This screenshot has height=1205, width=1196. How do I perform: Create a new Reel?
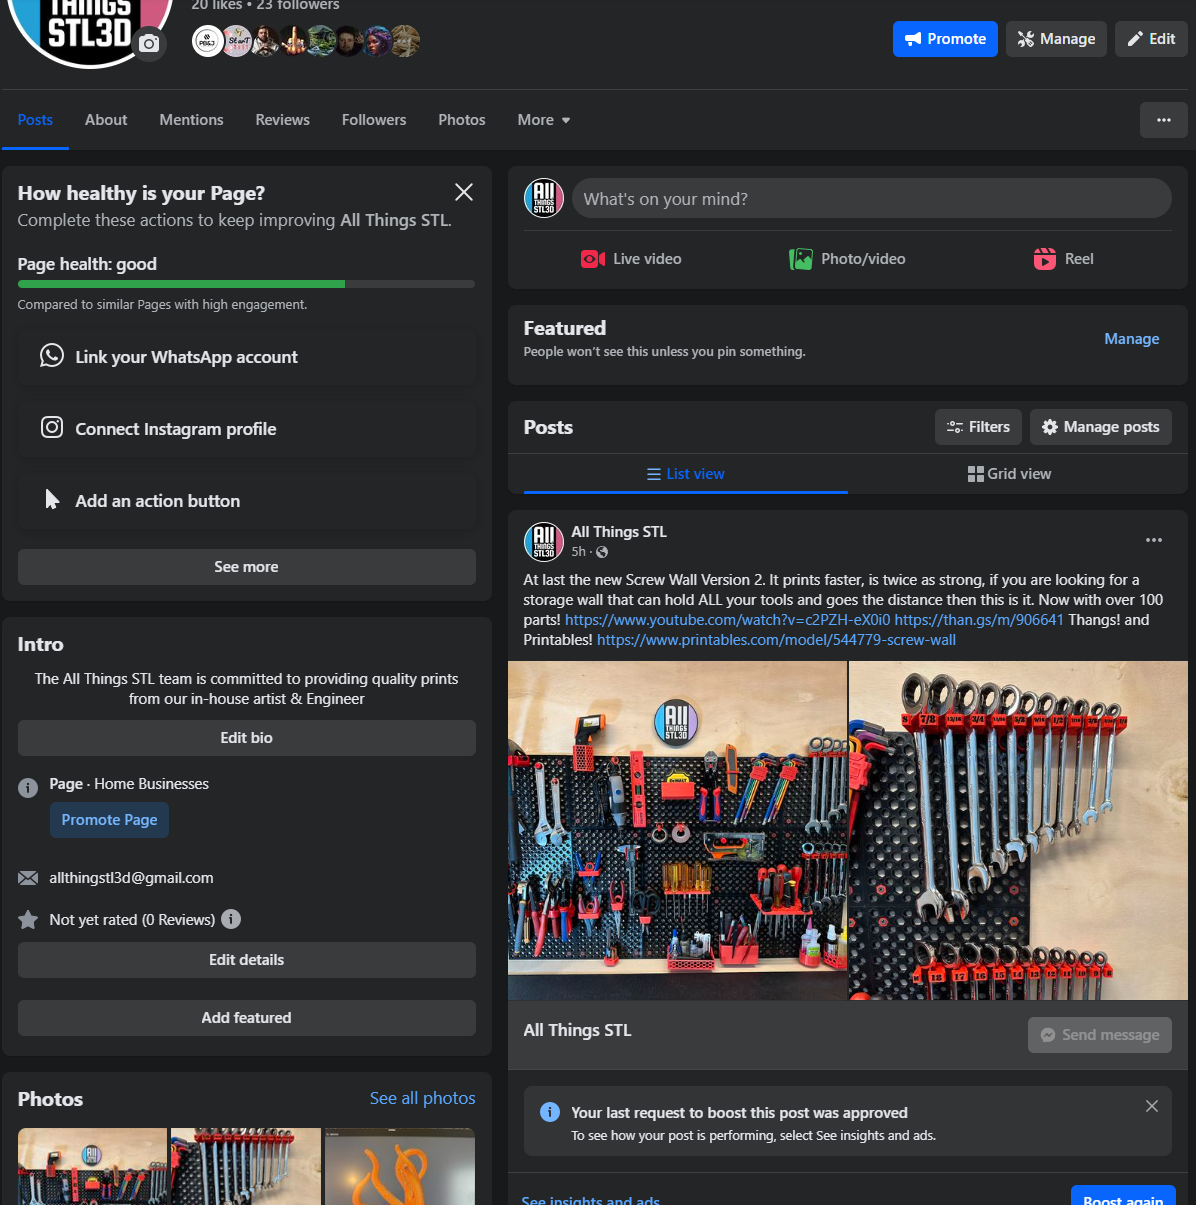point(1063,258)
